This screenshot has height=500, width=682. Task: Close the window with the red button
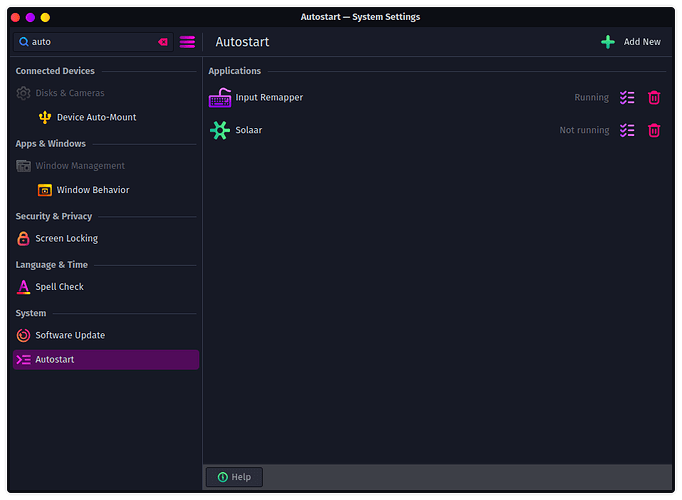[x=16, y=17]
